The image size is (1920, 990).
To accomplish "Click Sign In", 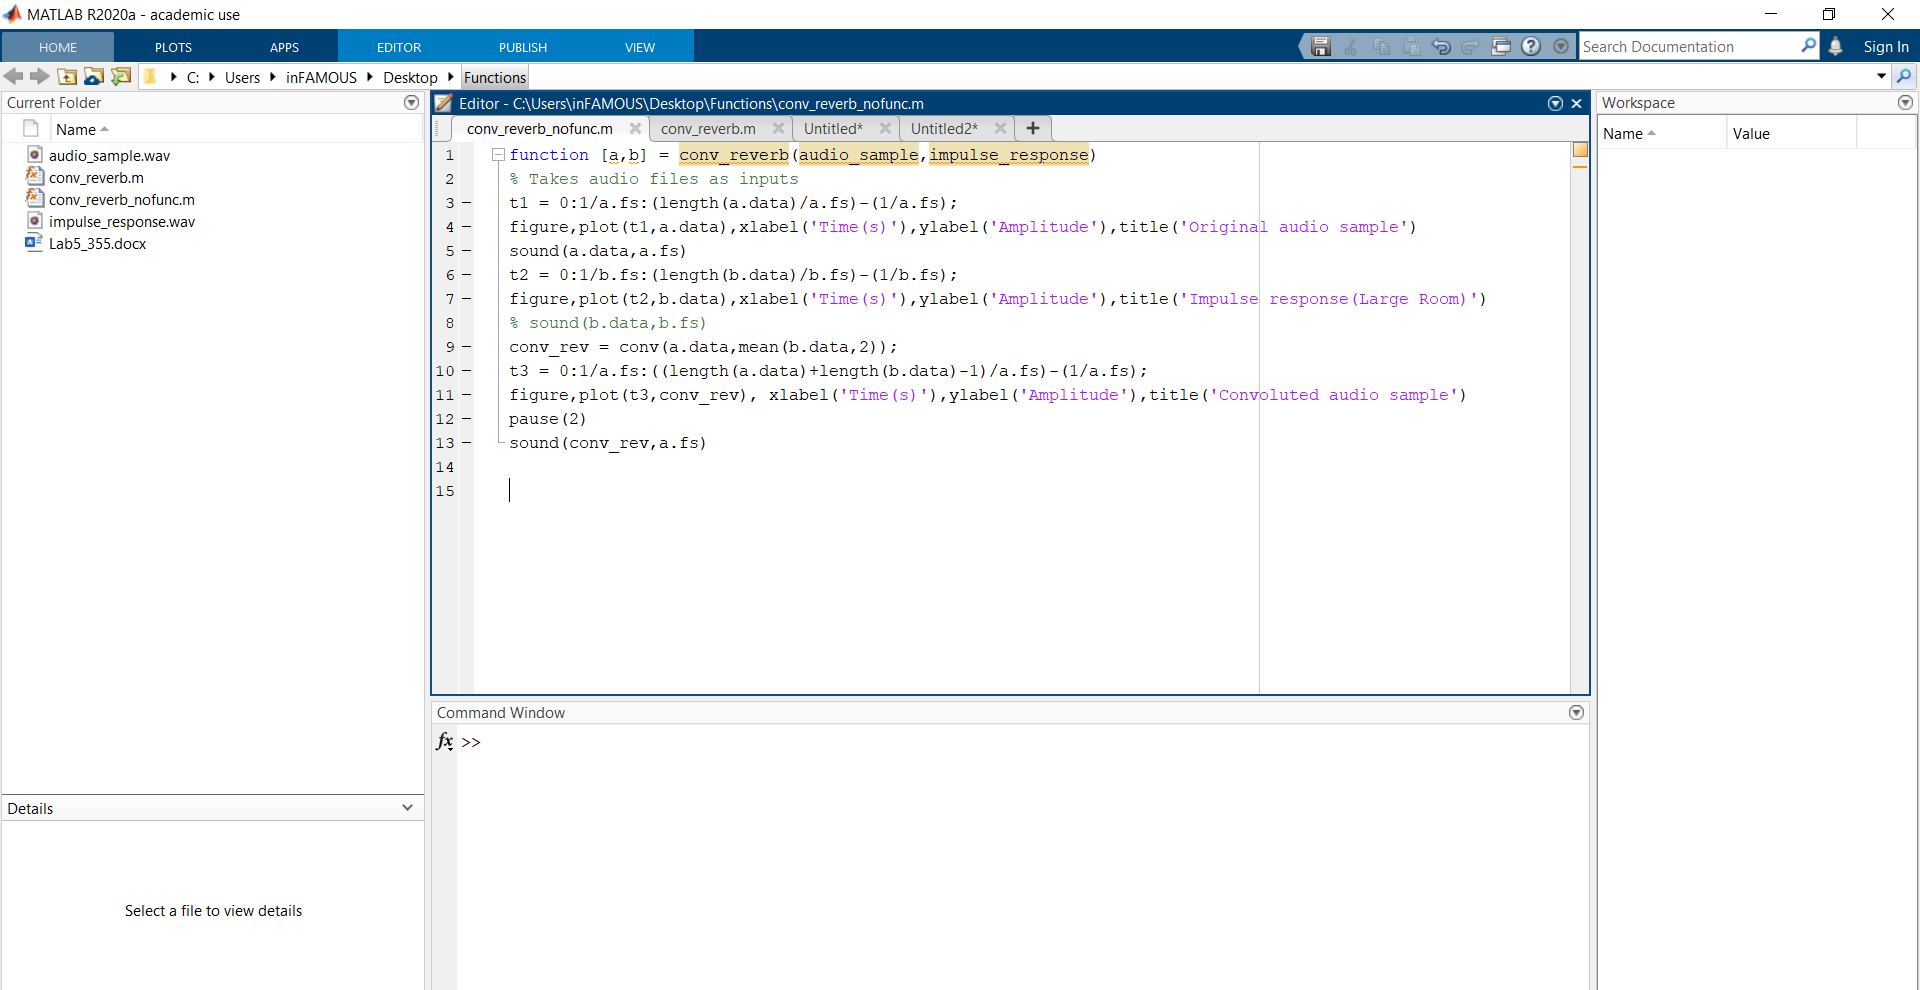I will pos(1886,46).
